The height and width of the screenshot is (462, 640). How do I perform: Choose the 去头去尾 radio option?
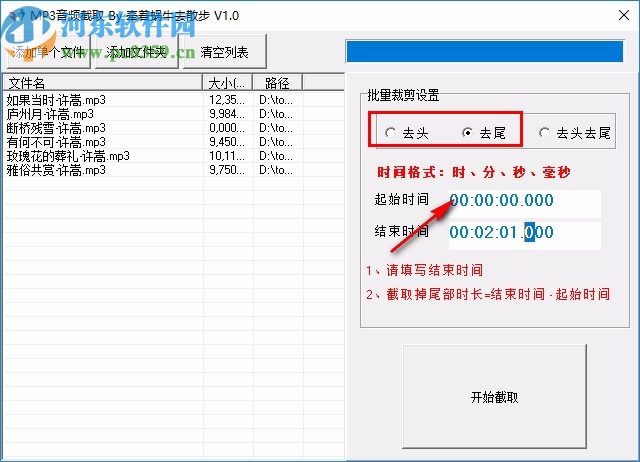pyautogui.click(x=575, y=133)
